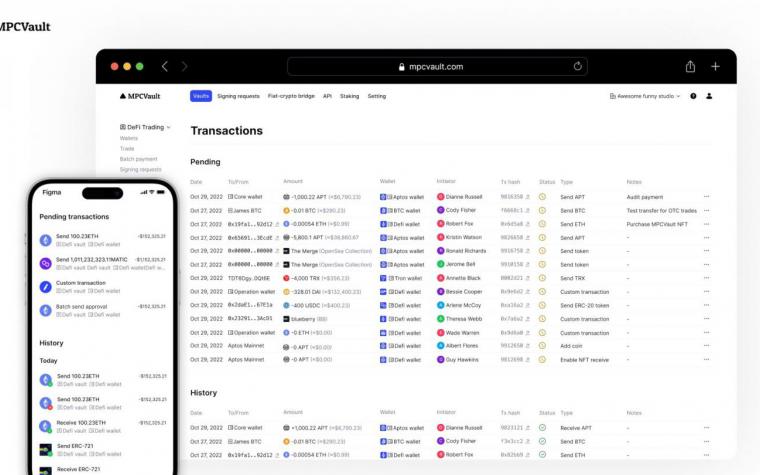Open Wallets in the sidebar

click(129, 138)
